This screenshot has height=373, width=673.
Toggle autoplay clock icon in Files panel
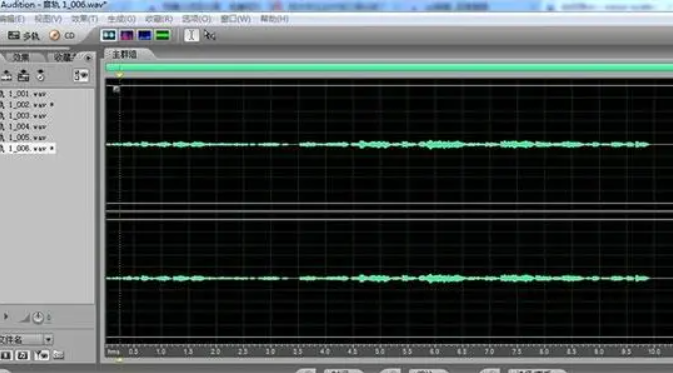tap(38, 317)
